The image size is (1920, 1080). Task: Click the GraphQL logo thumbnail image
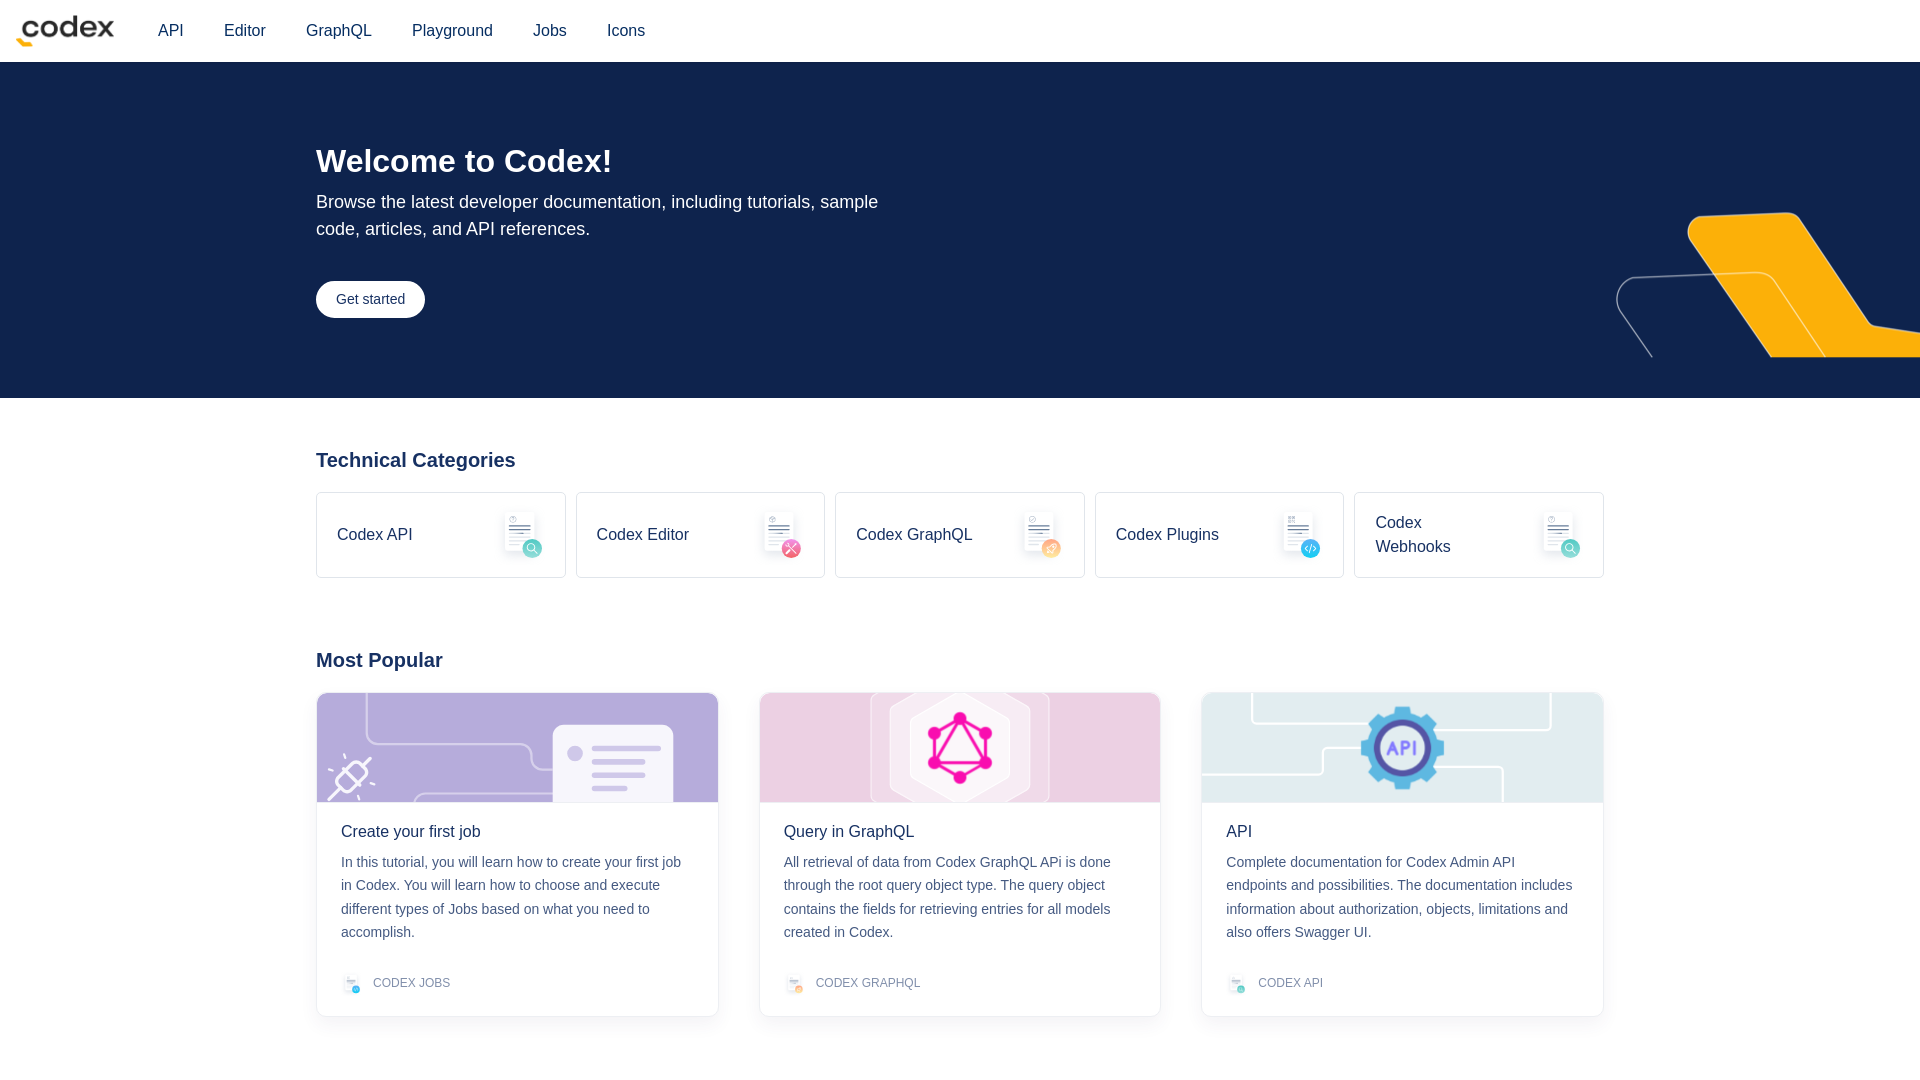pyautogui.click(x=960, y=747)
